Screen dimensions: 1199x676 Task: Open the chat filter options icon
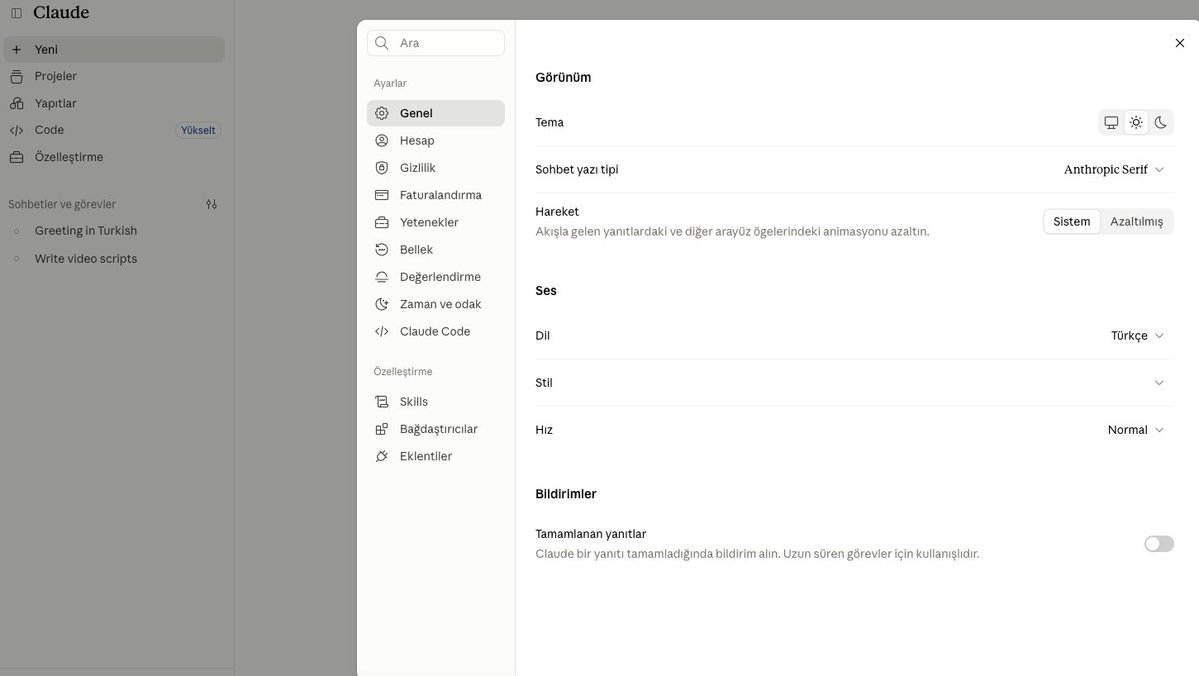212,204
